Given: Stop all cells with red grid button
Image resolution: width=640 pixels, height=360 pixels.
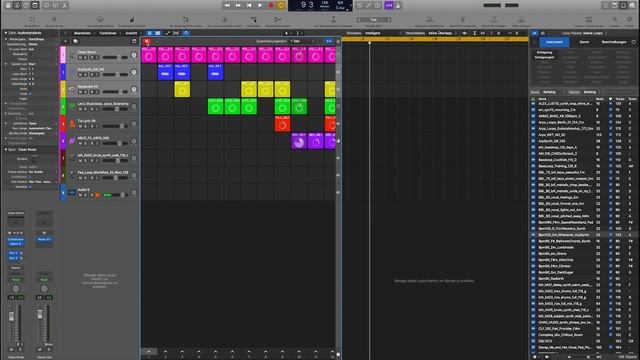Looking at the screenshot, I should tap(147, 41).
